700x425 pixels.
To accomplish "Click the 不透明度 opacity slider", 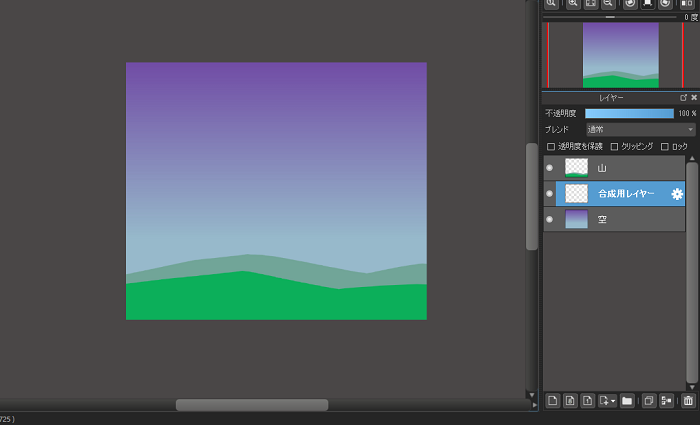I will coord(629,114).
